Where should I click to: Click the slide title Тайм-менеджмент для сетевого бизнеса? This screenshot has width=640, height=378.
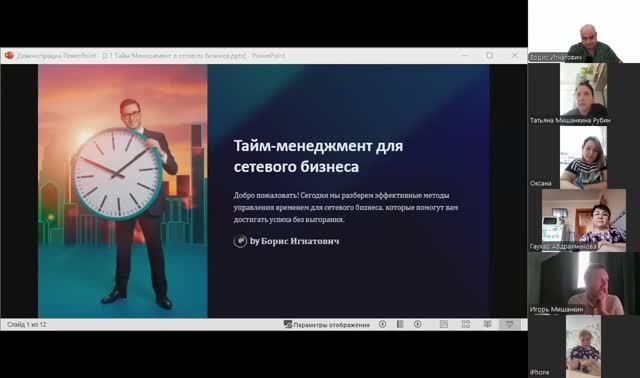[x=318, y=156]
